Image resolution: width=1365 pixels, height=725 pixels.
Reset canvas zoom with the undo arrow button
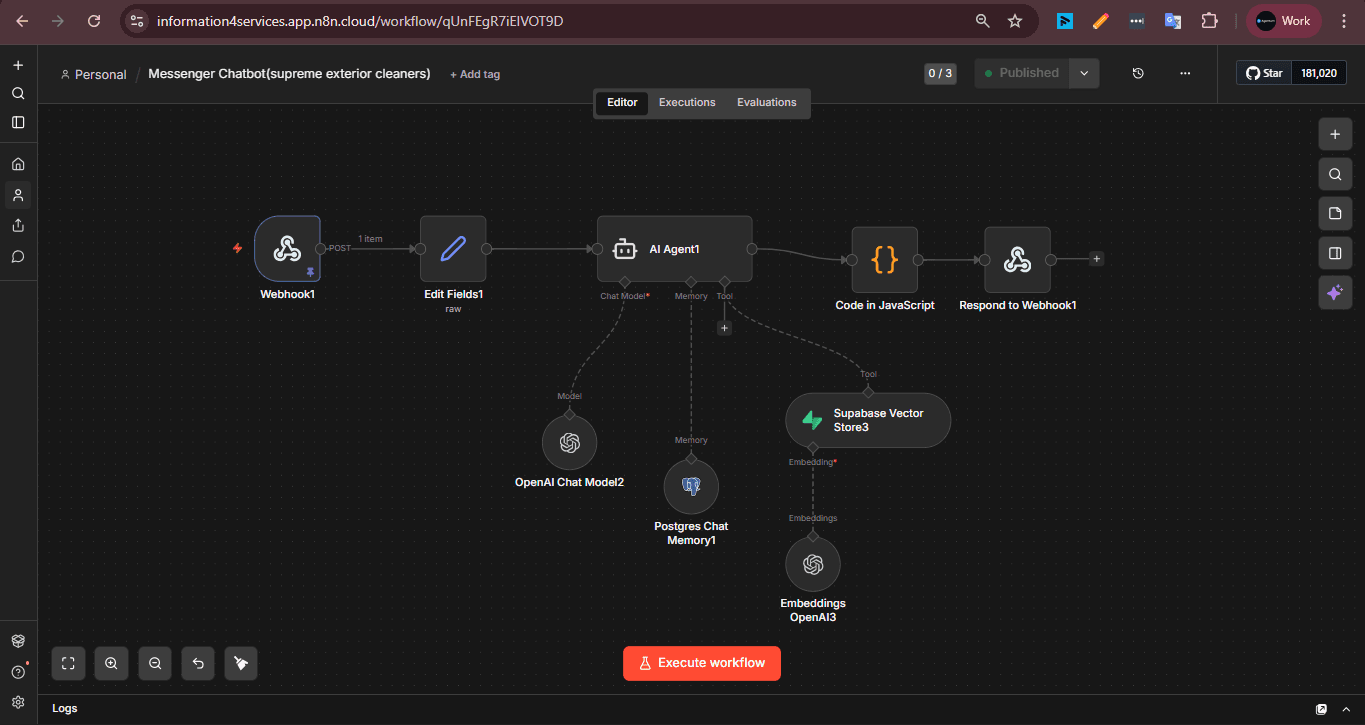[x=198, y=663]
